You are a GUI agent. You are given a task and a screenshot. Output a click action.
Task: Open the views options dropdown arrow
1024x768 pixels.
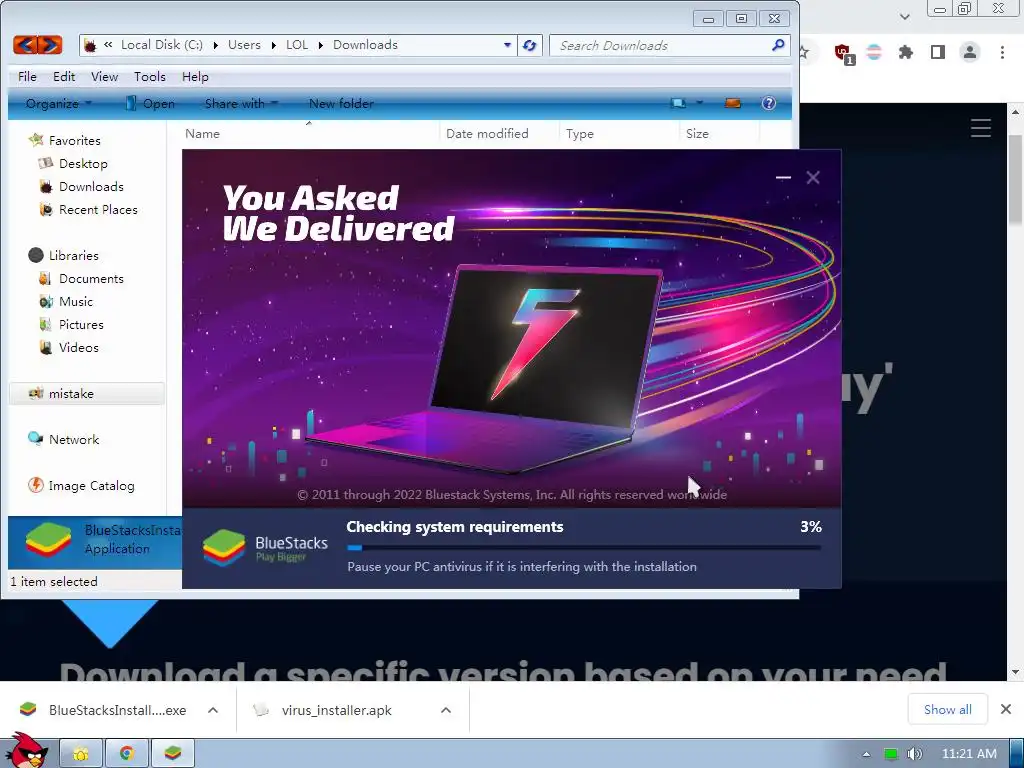click(699, 103)
